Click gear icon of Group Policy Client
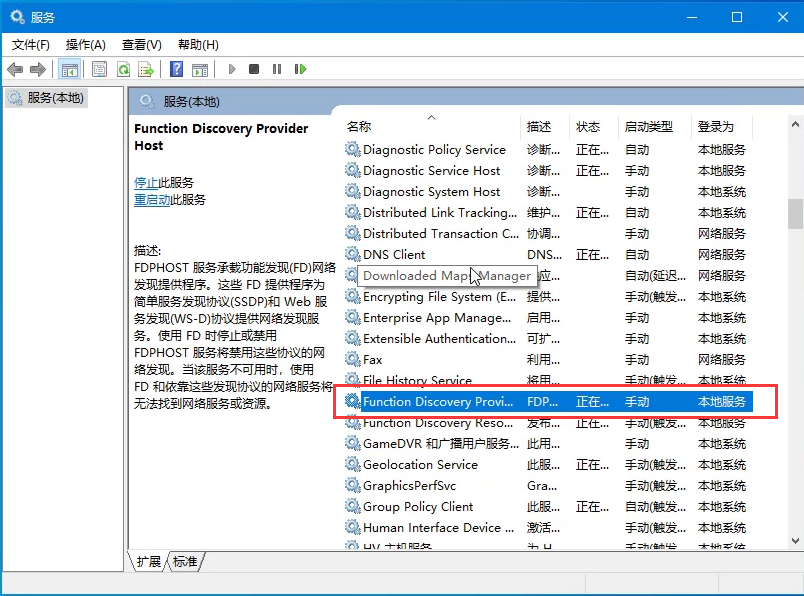 click(x=353, y=506)
